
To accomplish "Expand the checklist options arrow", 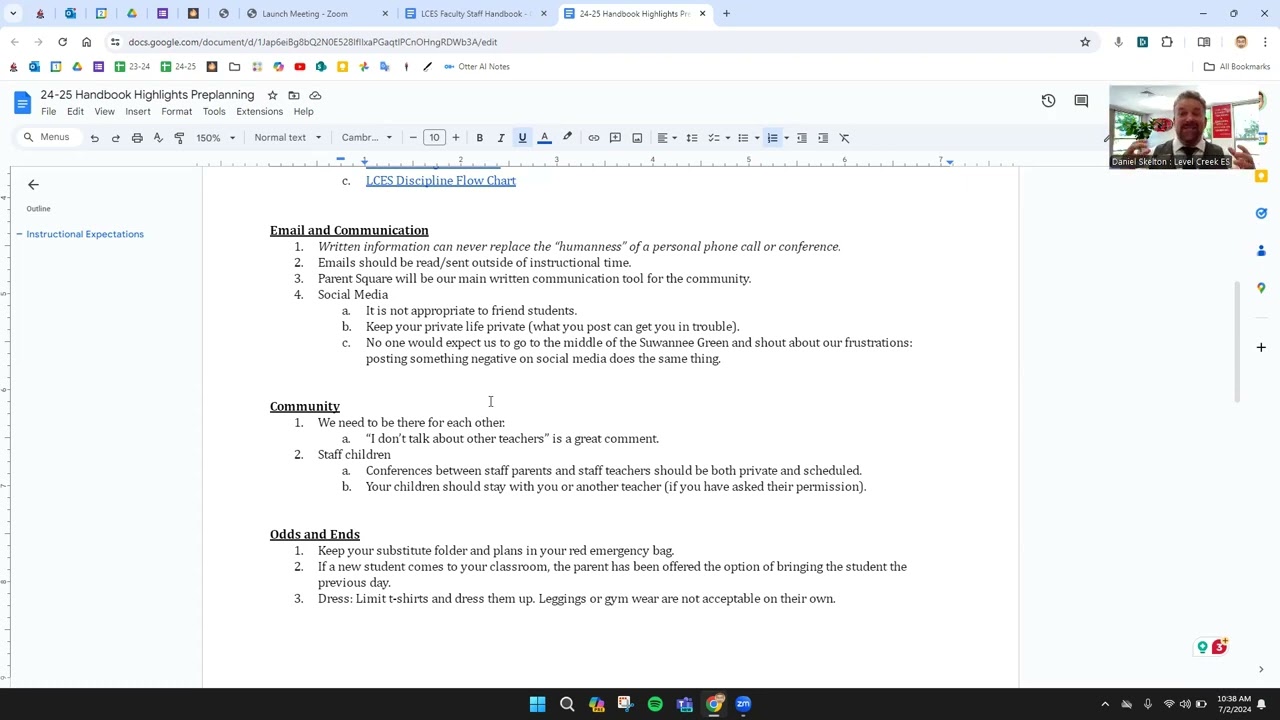I will coord(727,138).
